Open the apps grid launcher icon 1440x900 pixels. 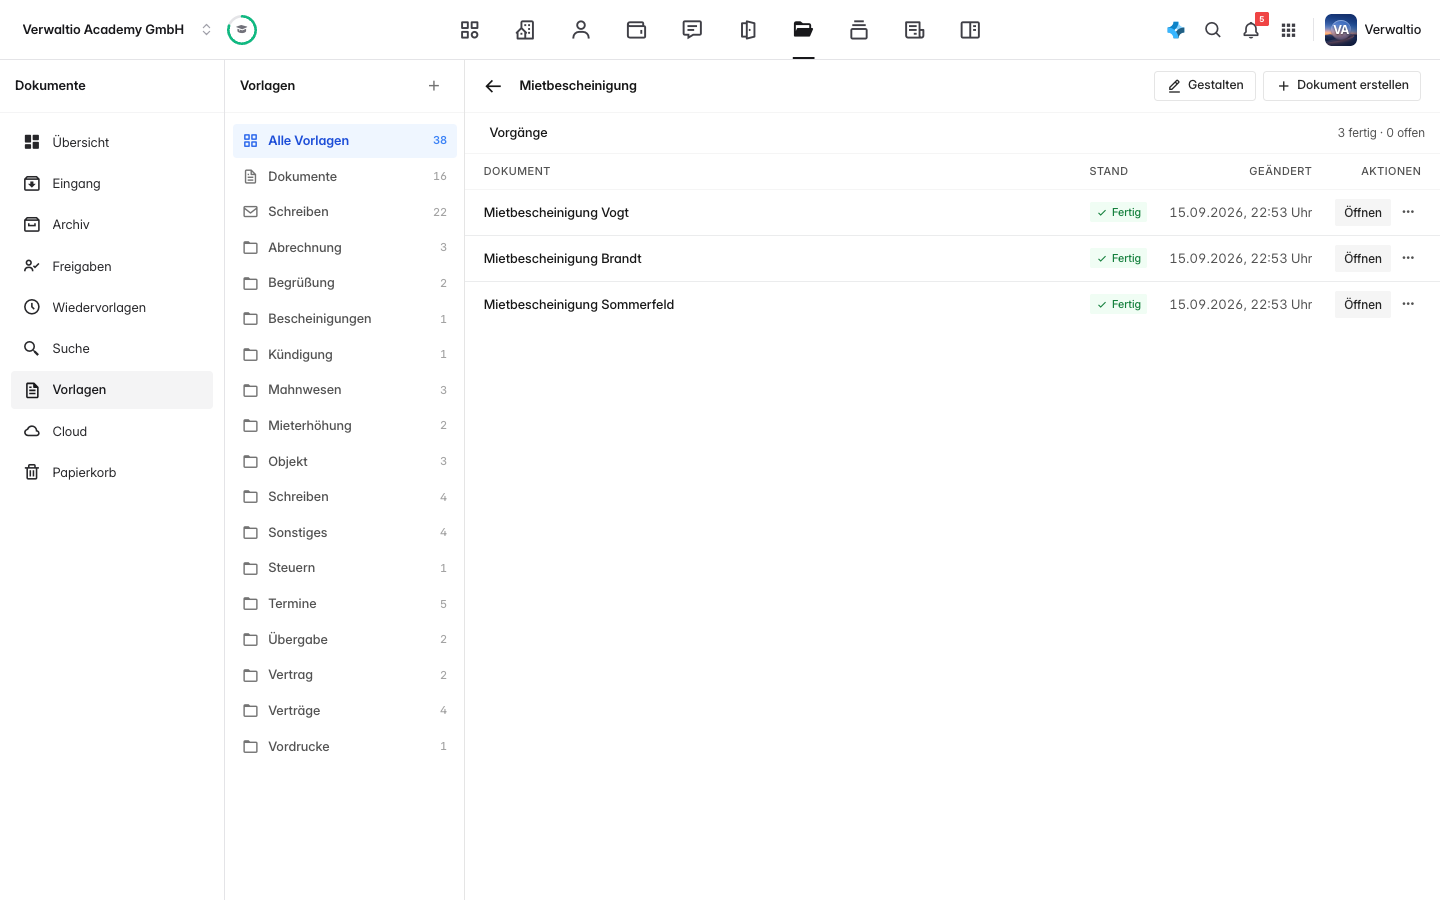point(1289,30)
